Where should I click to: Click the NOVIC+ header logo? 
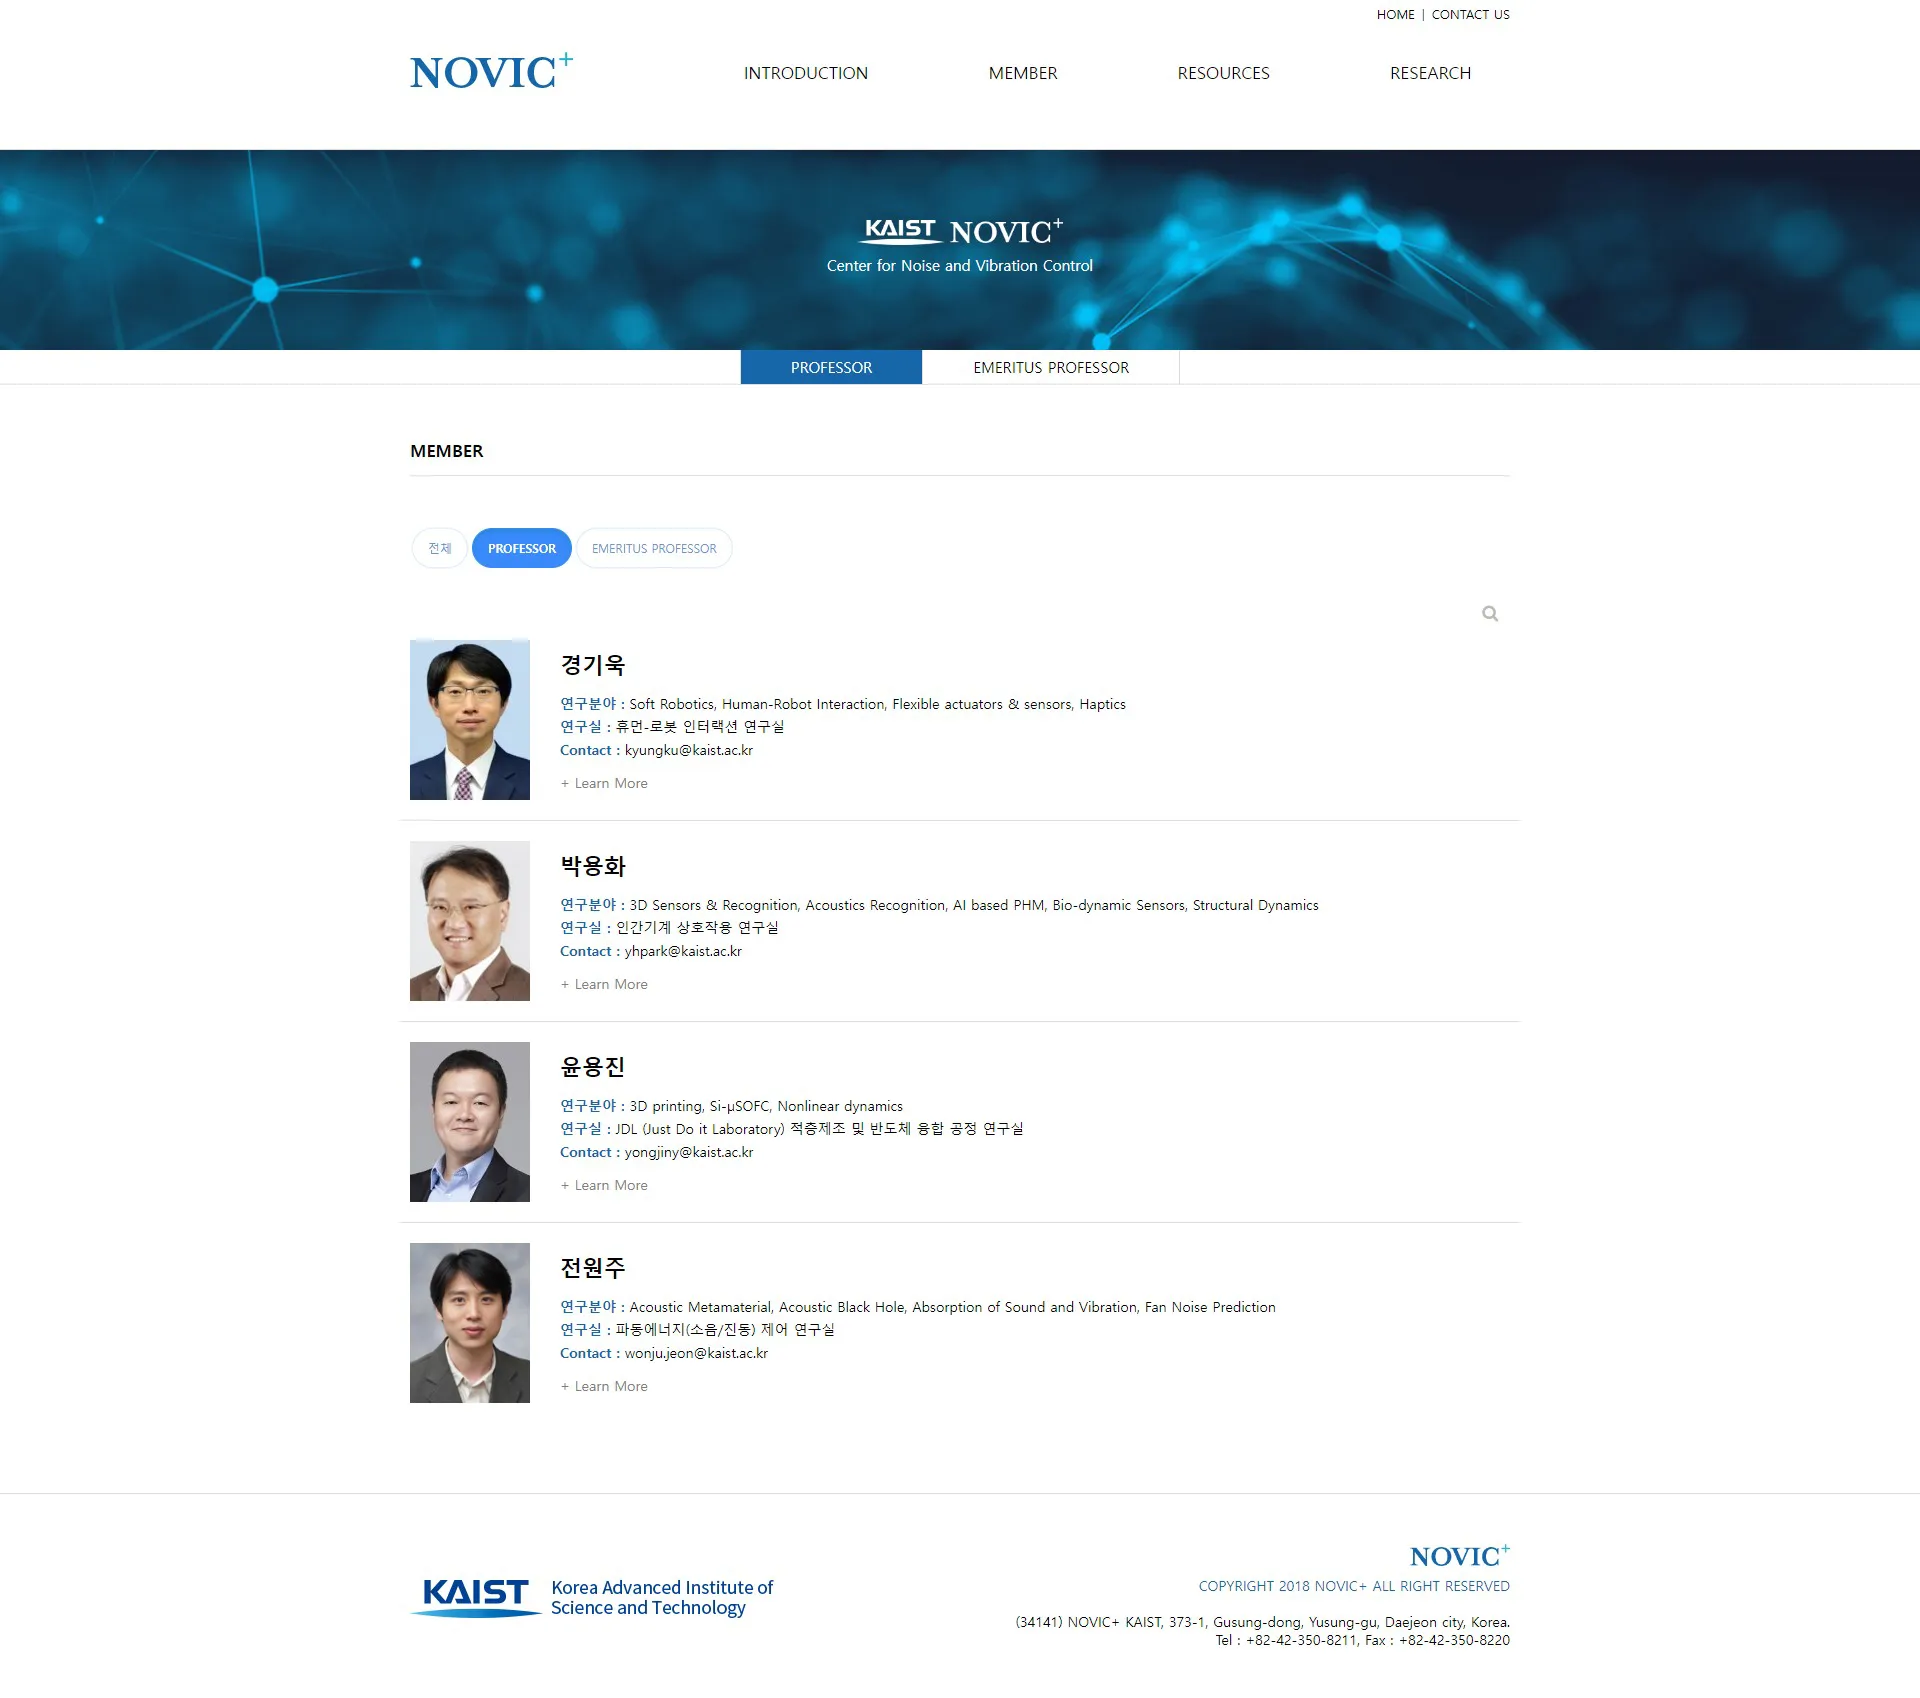(491, 71)
